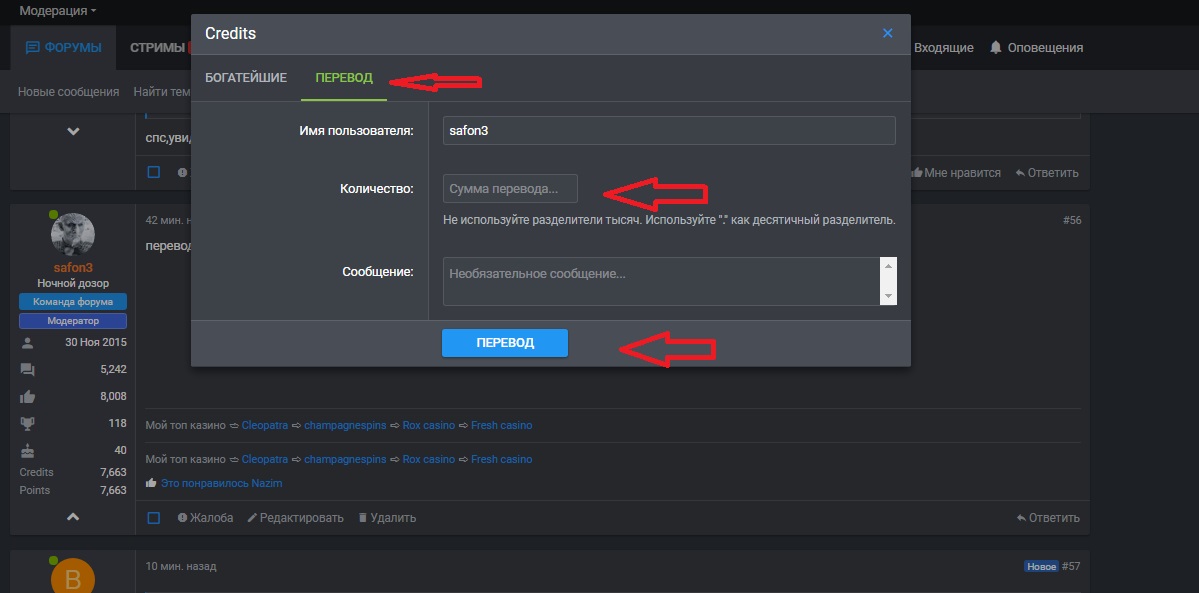Click the Жалоба report icon in post #56
1199x593 pixels.
[x=183, y=518]
